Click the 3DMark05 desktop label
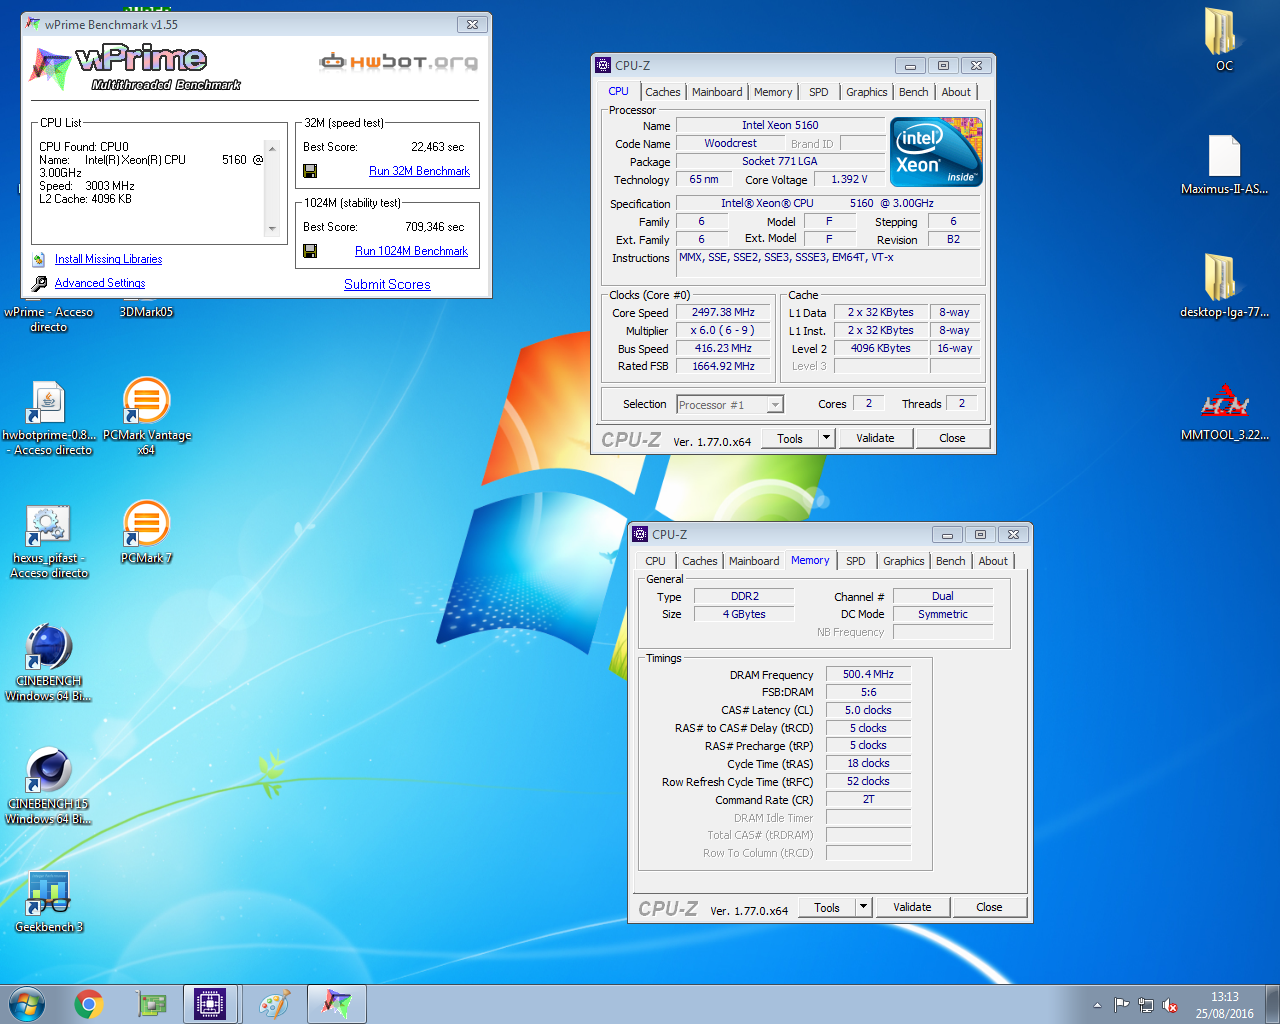This screenshot has width=1280, height=1024. 146,312
